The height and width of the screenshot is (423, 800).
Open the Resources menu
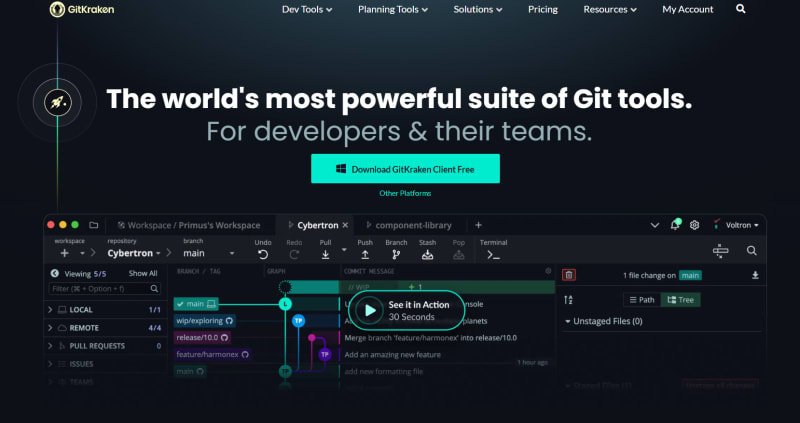coord(610,9)
